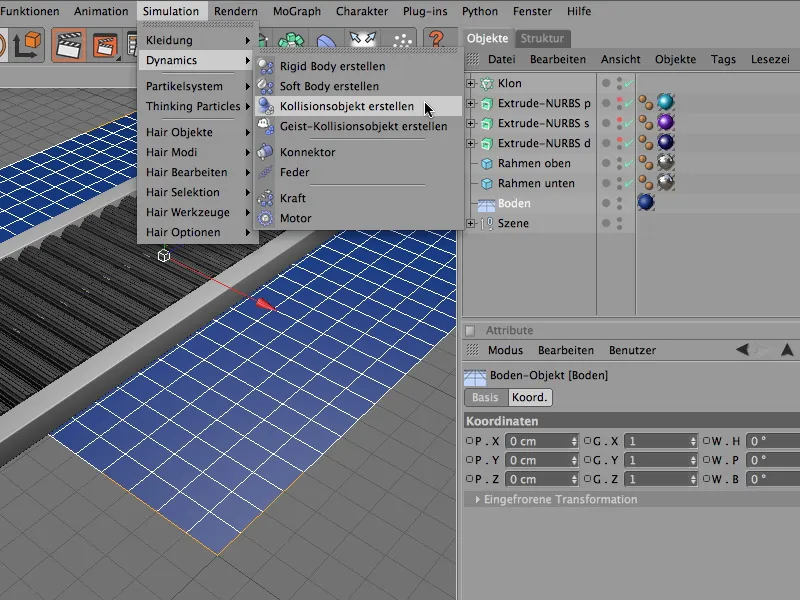Click the attribute manager up arrow icon

[787, 350]
